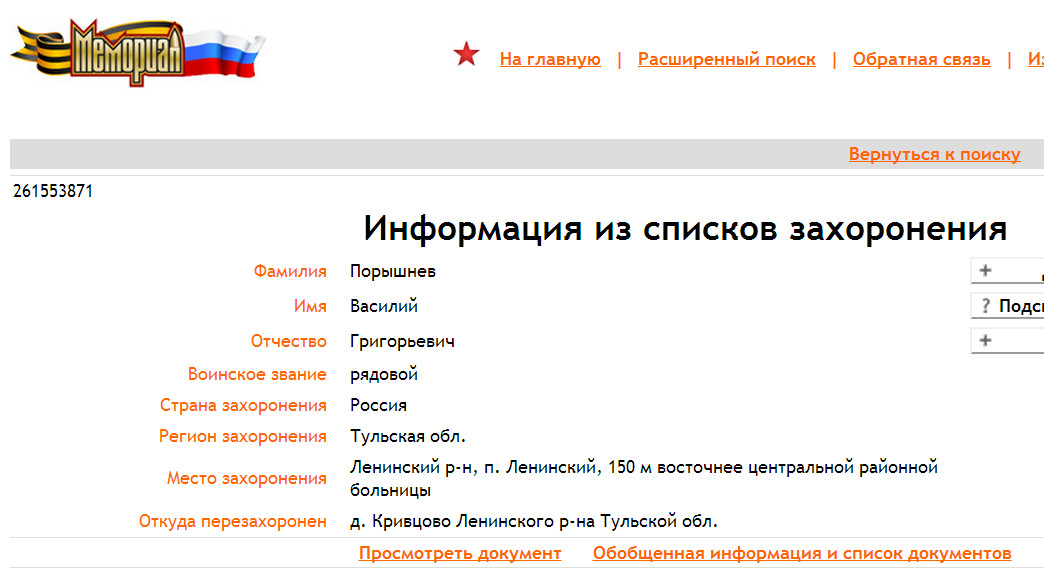Screen dimensions: 1044x568
Task: Click the heading Информация из списков захоронения
Action: [684, 229]
